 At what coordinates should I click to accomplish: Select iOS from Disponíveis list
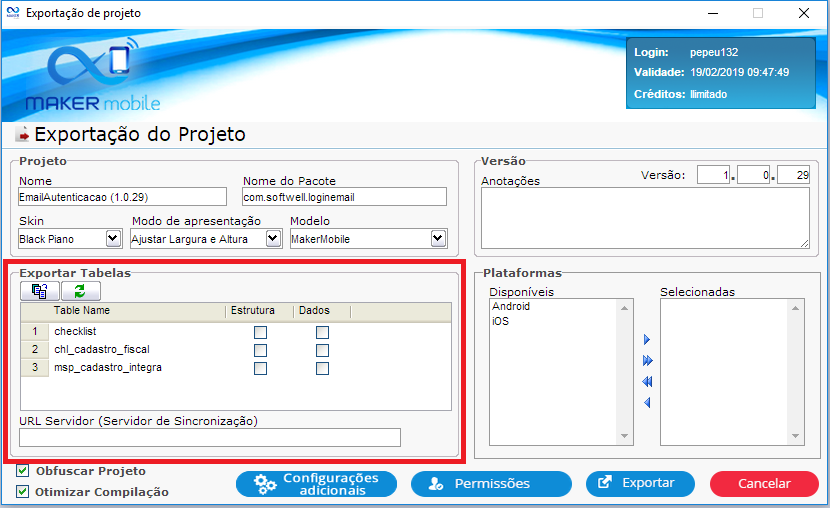point(501,322)
